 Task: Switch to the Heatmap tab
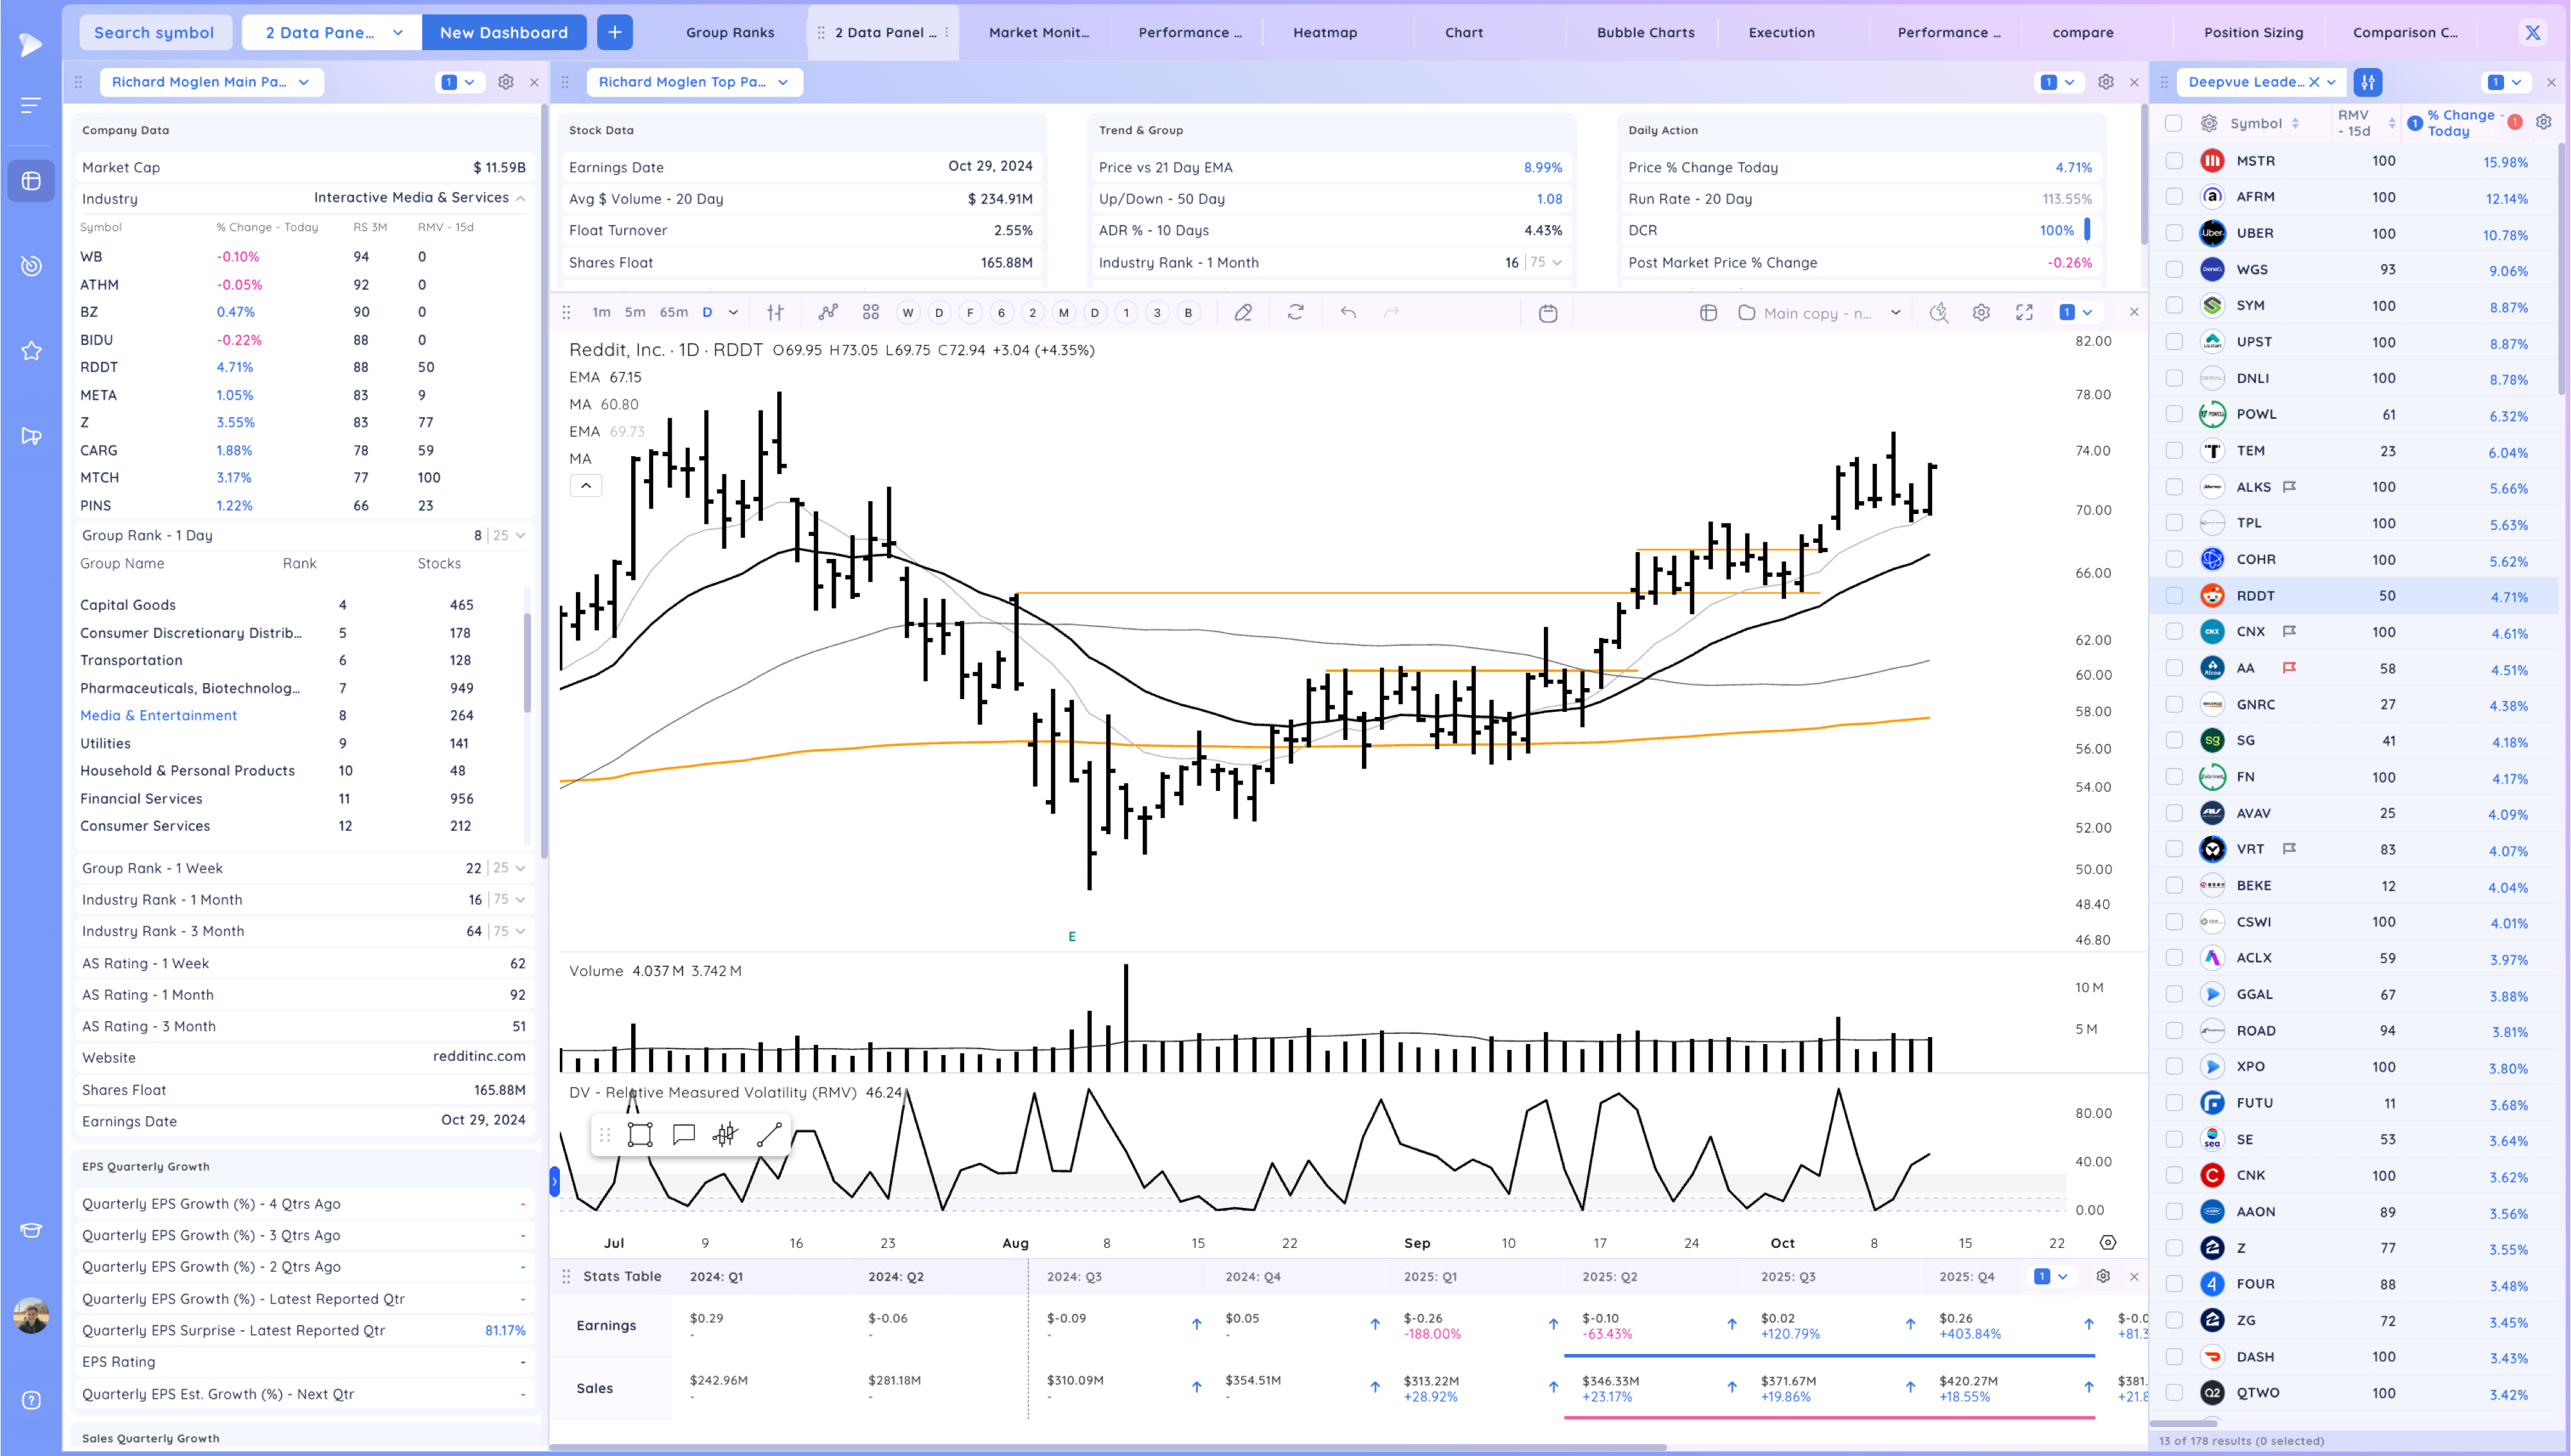pos(1325,32)
